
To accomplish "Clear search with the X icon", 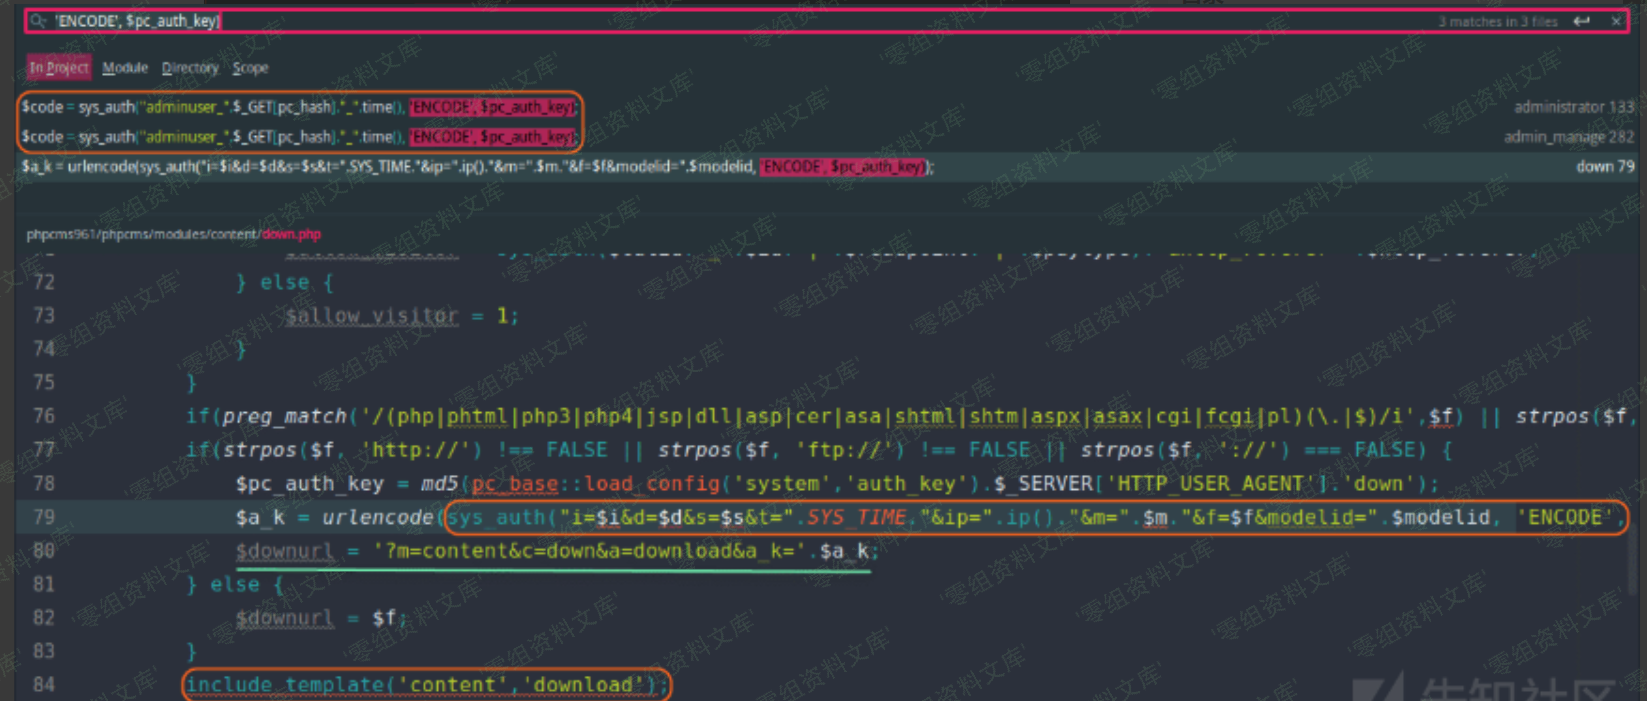I will pyautogui.click(x=1616, y=21).
